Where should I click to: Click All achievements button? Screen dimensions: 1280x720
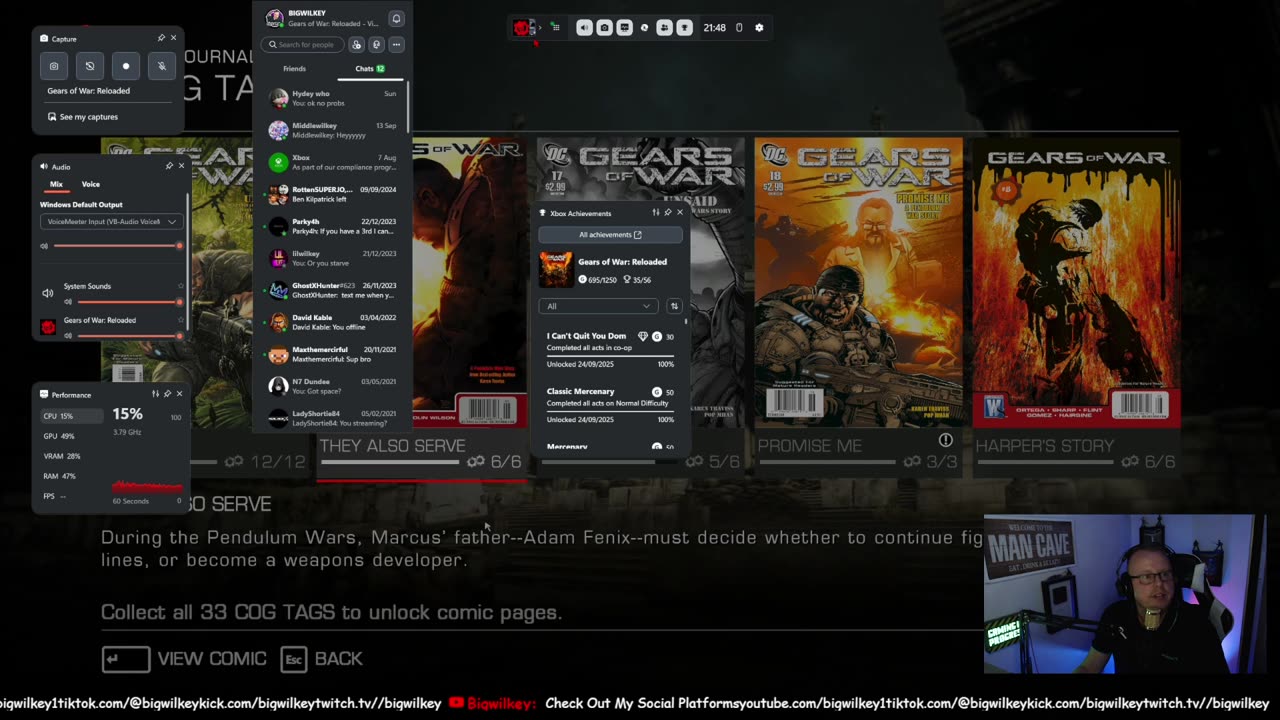[610, 235]
